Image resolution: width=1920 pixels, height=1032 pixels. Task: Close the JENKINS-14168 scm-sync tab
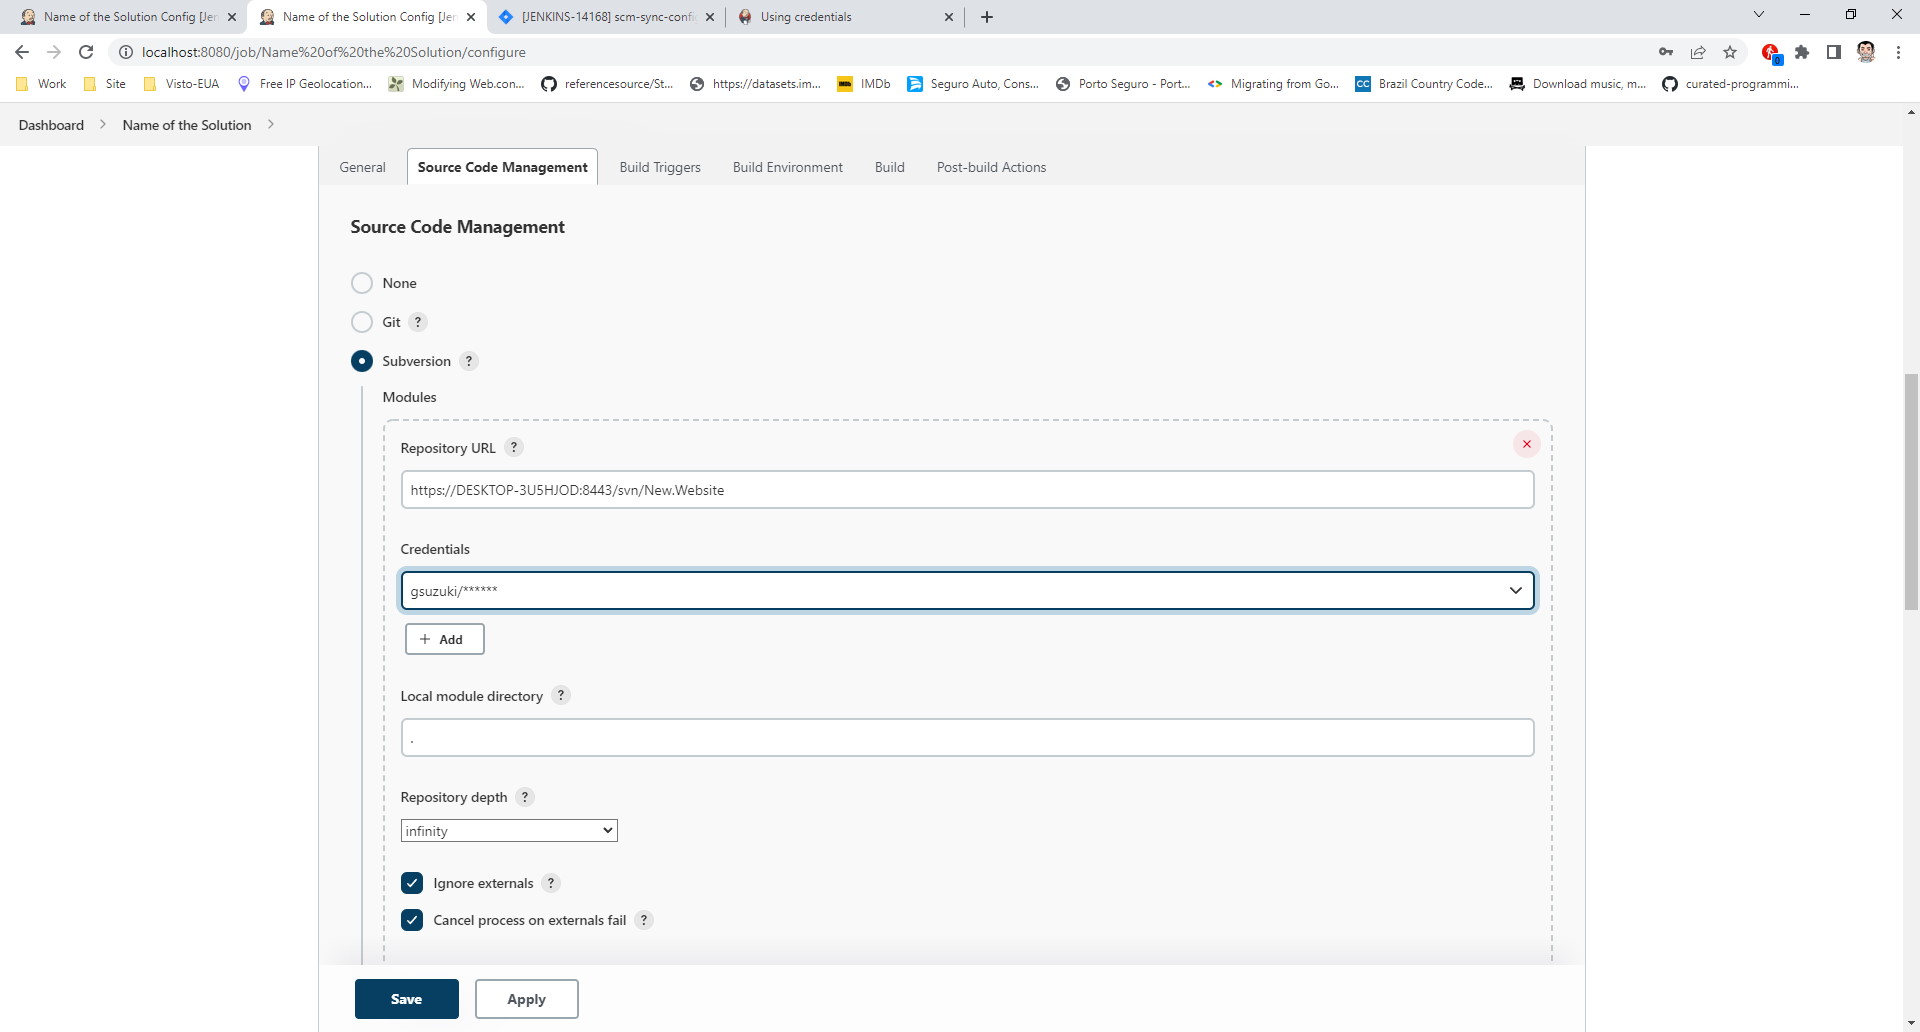(710, 17)
